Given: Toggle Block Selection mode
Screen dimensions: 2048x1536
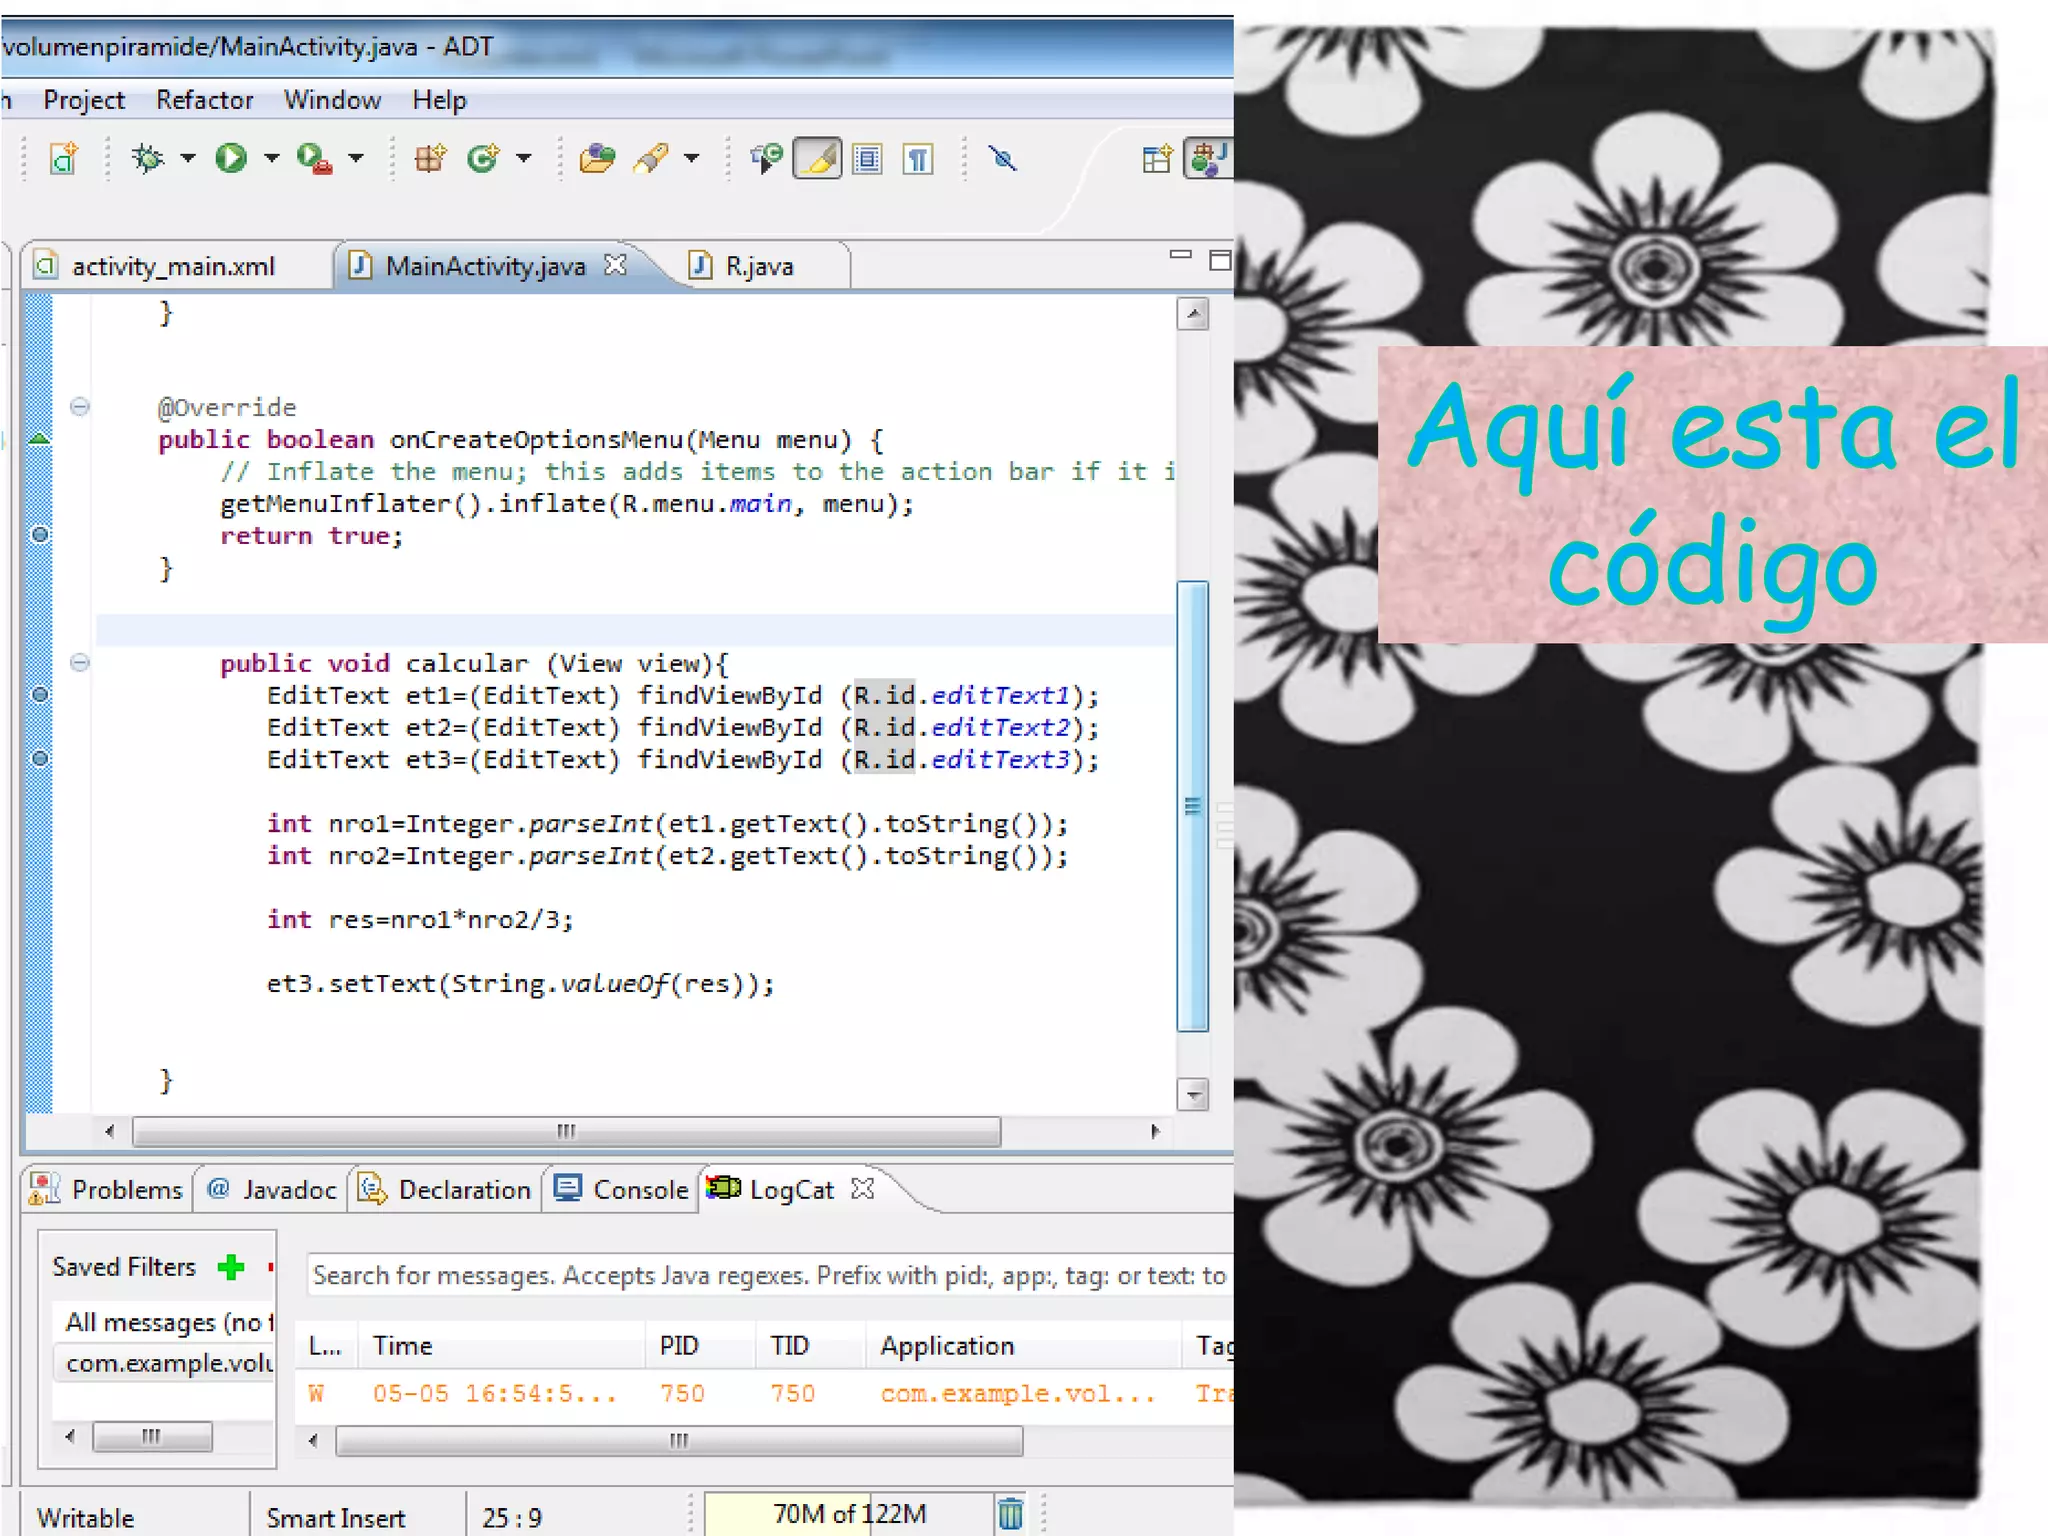Looking at the screenshot, I should 867,159.
